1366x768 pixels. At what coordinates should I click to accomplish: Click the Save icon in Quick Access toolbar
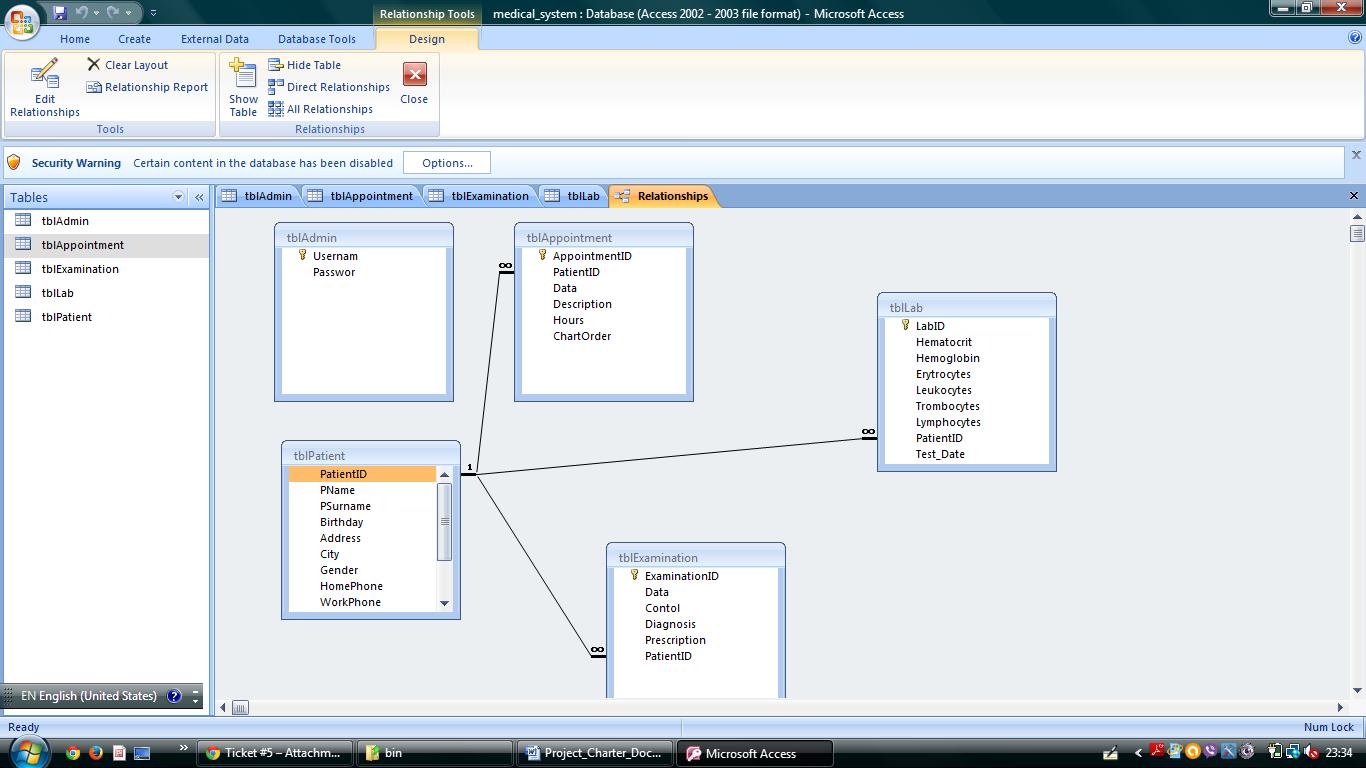[60, 13]
